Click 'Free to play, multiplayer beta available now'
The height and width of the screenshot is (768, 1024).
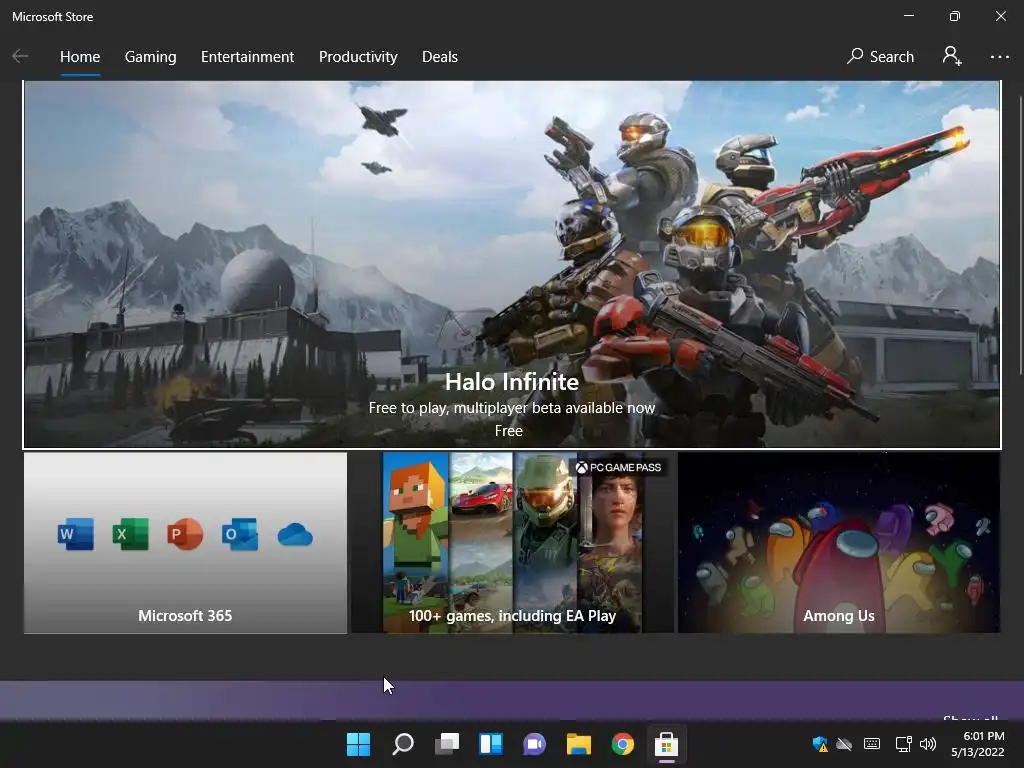point(511,408)
